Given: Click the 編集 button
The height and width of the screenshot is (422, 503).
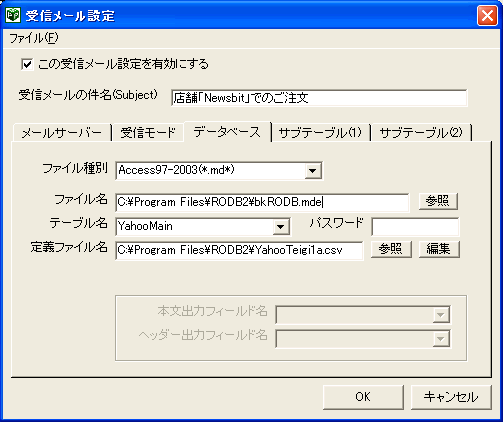Looking at the screenshot, I should click(439, 249).
